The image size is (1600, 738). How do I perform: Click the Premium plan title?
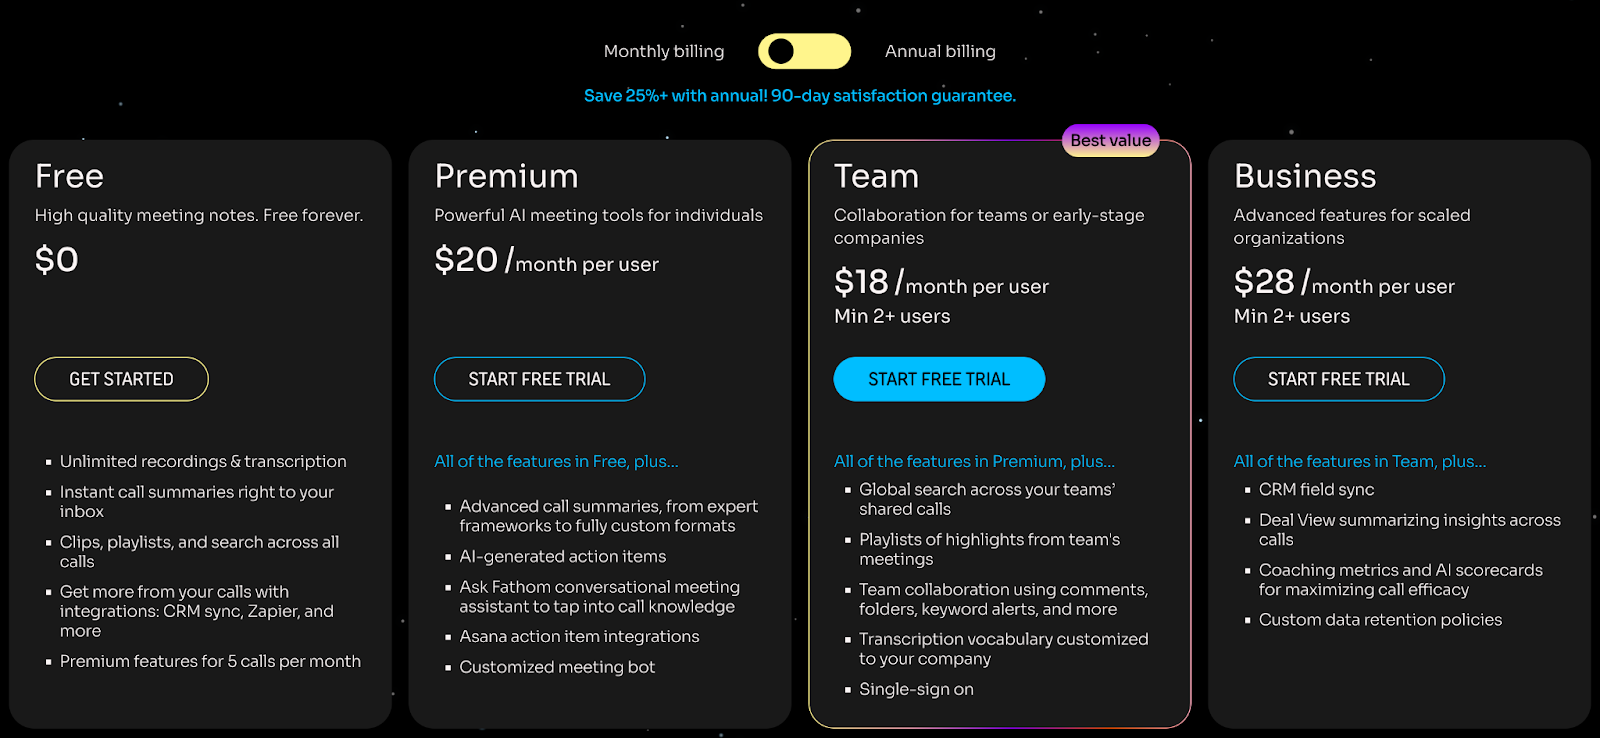click(x=506, y=176)
